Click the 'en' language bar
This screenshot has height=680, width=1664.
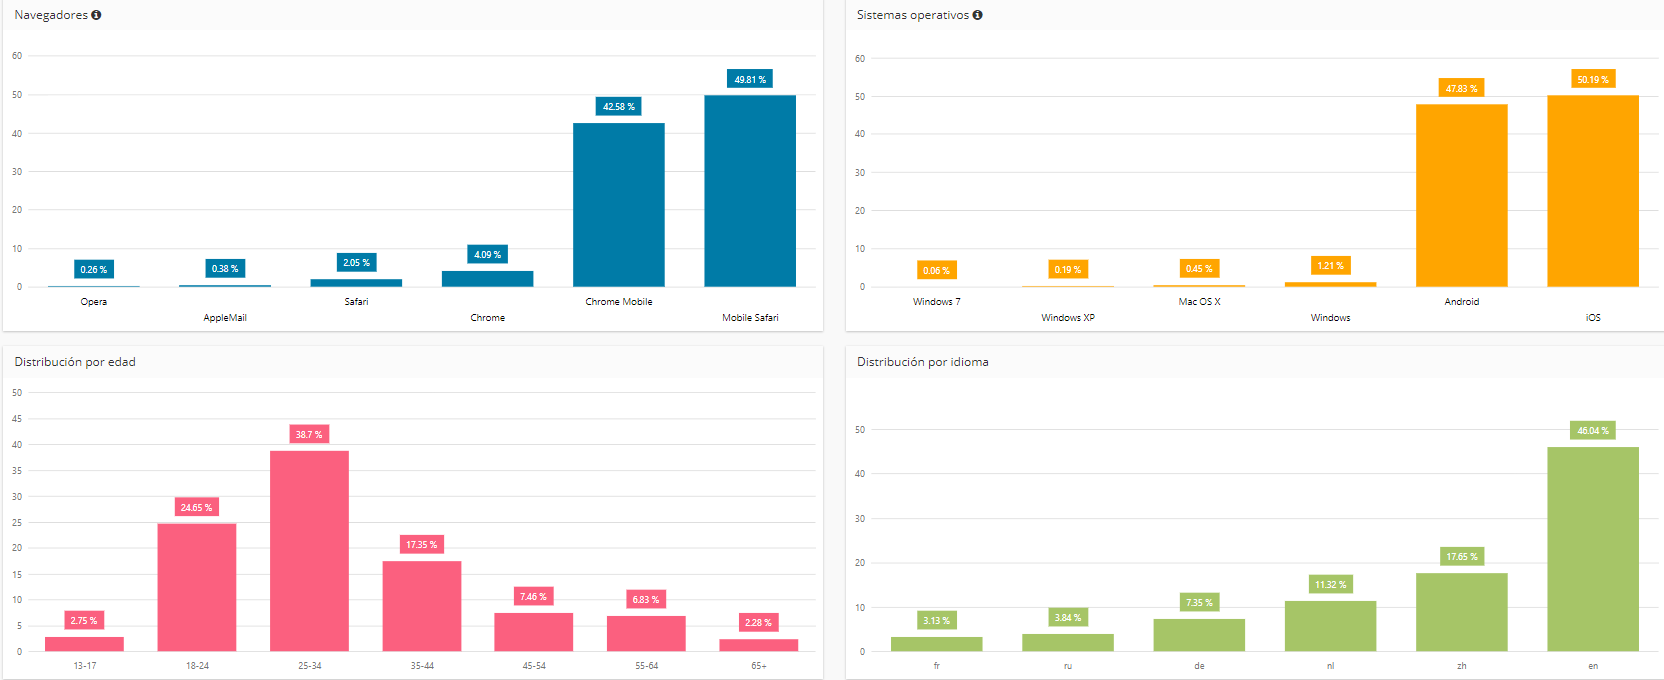click(x=1593, y=549)
